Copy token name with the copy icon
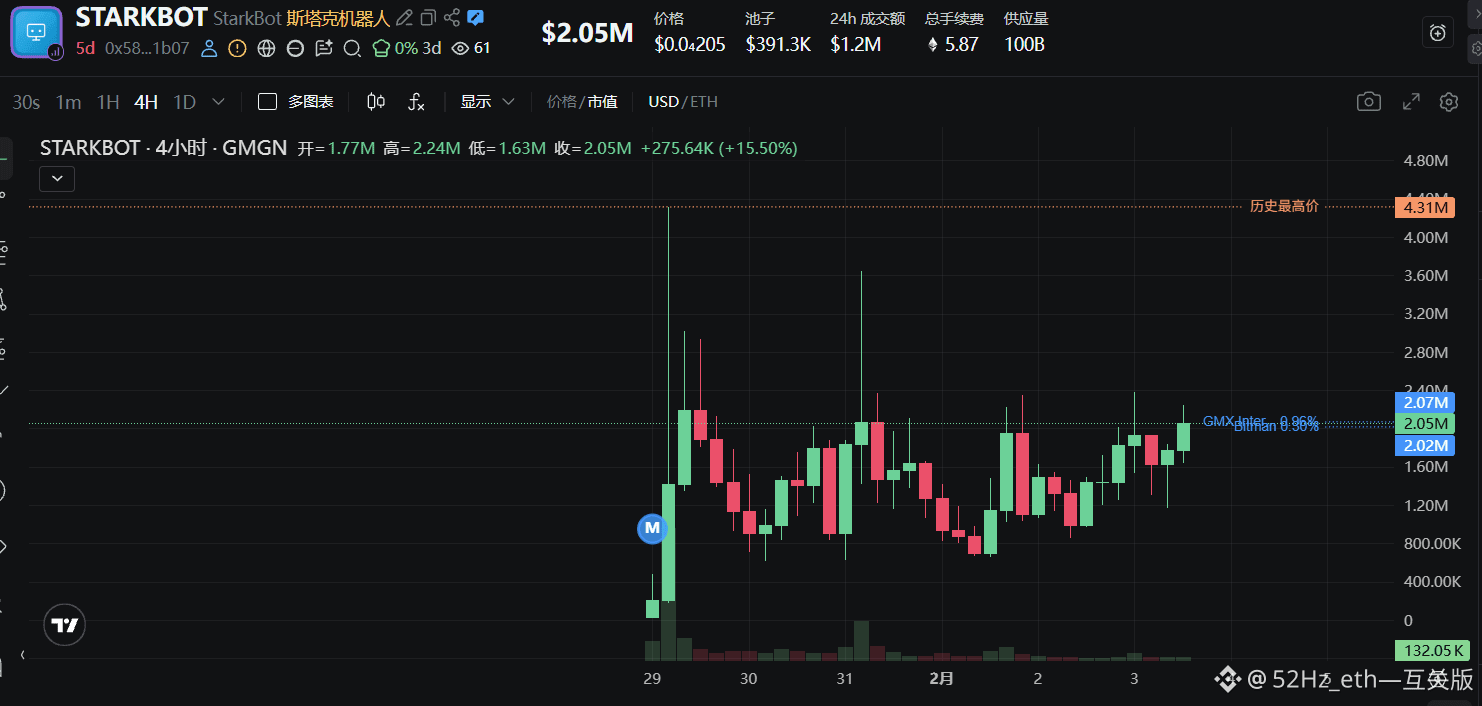Viewport: 1482px width, 706px height. (x=428, y=18)
